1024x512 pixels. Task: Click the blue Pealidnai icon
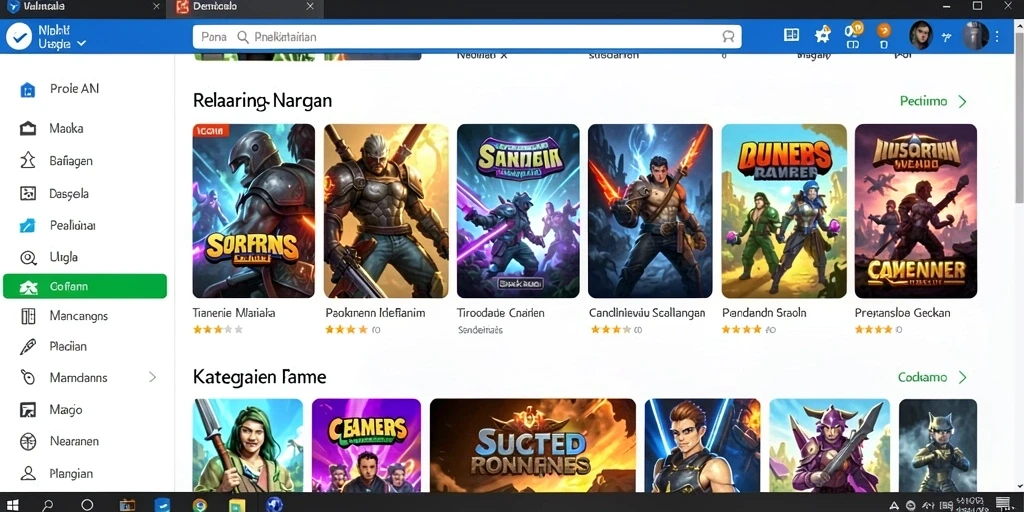coord(27,226)
